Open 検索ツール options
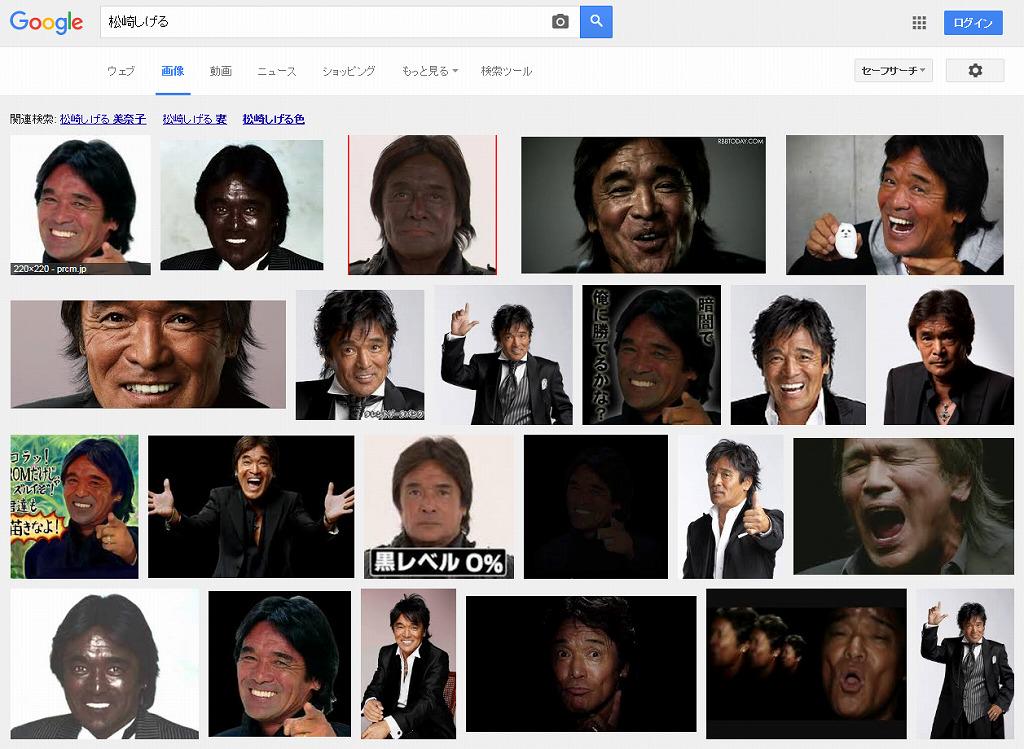This screenshot has height=749, width=1024. (506, 71)
